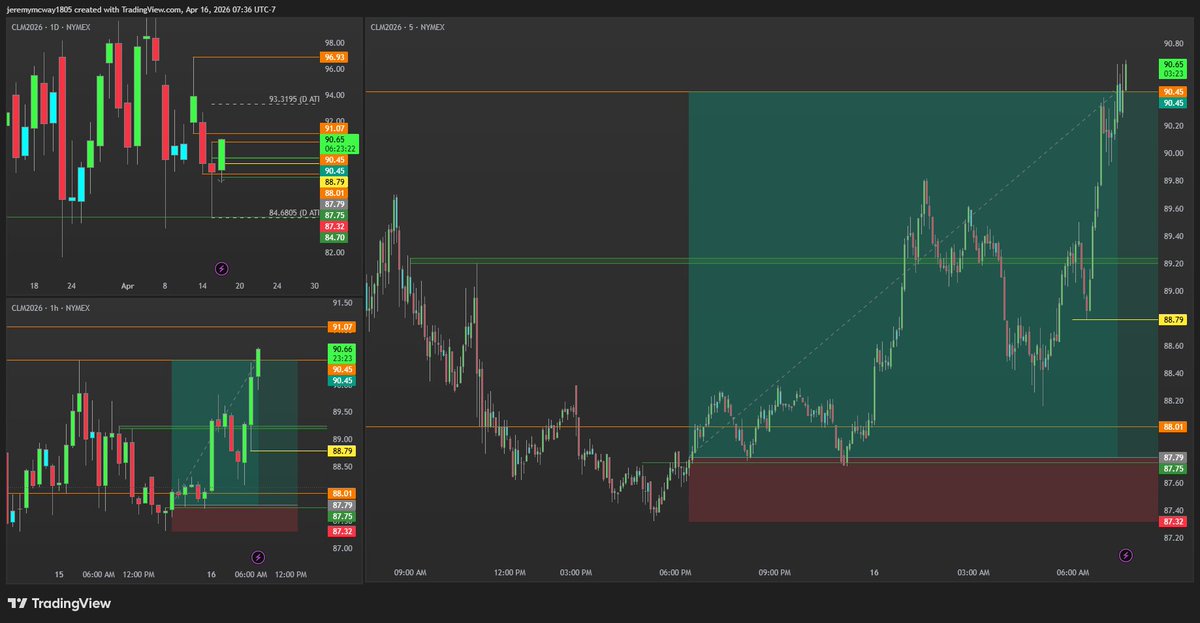Click the green 90.66 last price label on 1h chart
Image resolution: width=1200 pixels, height=623 pixels.
click(x=340, y=349)
